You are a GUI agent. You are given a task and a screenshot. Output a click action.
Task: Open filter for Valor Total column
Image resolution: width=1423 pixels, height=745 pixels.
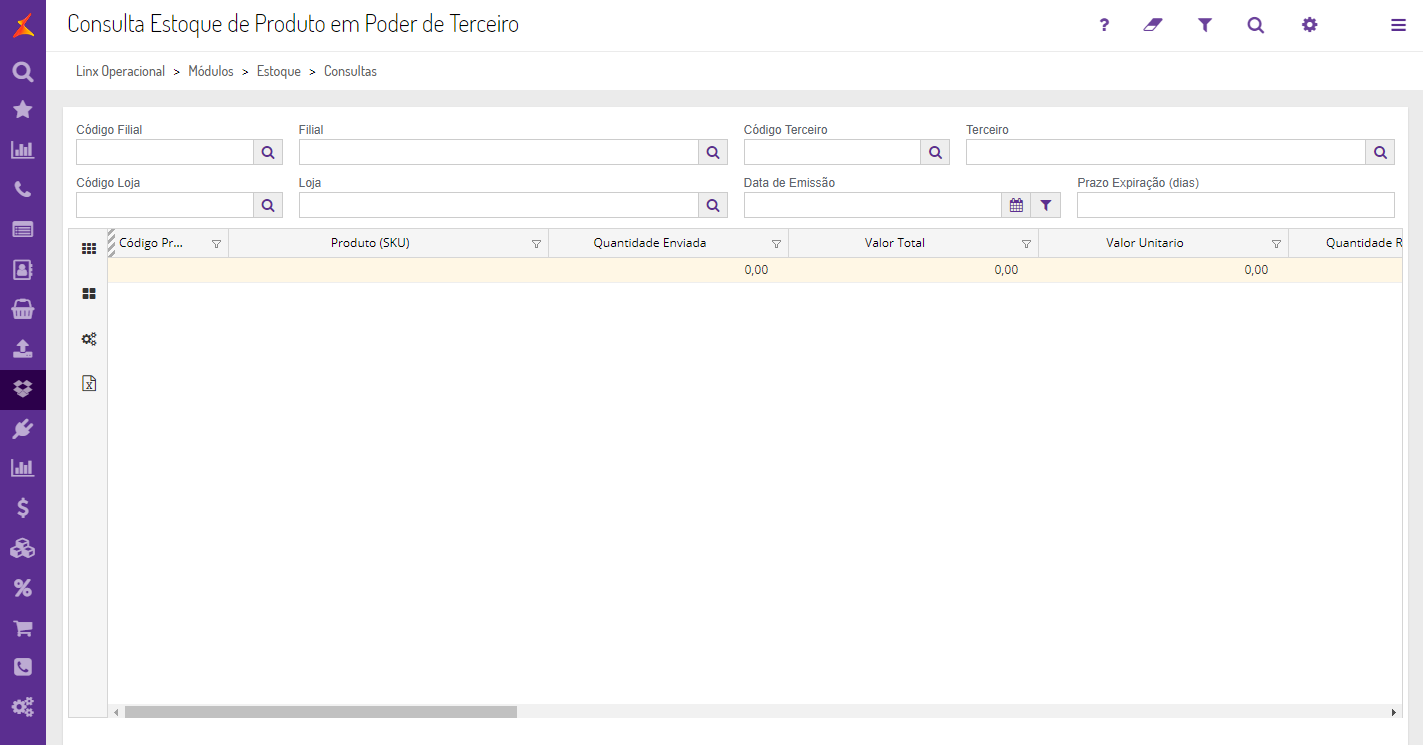1026,244
